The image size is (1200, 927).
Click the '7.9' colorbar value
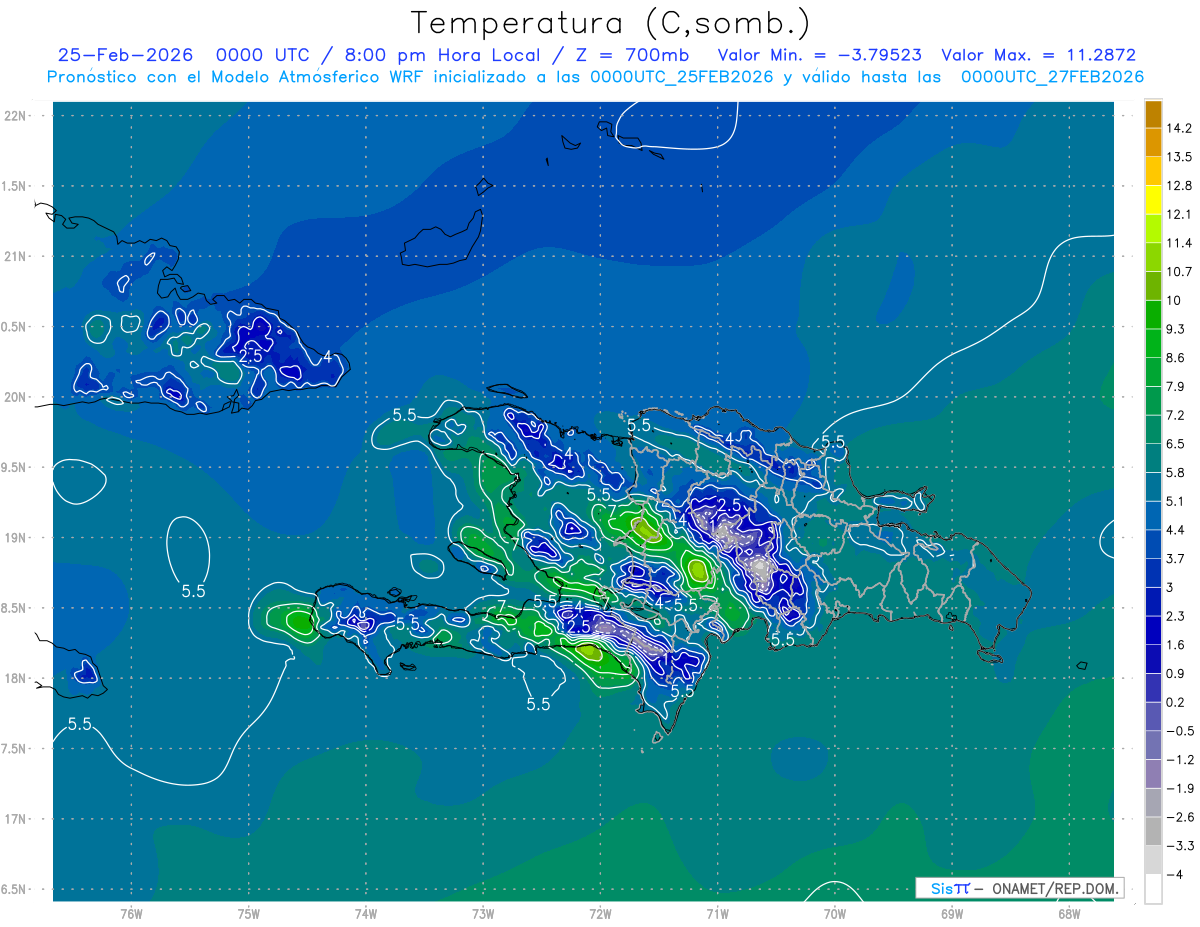[1176, 386]
